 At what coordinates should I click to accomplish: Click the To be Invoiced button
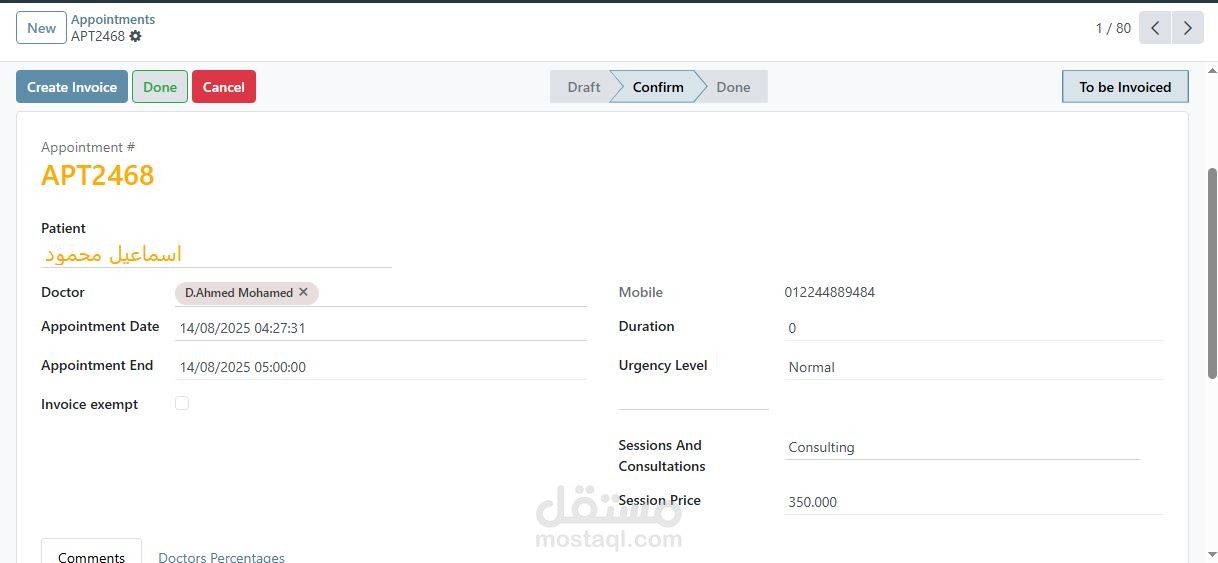(x=1125, y=87)
